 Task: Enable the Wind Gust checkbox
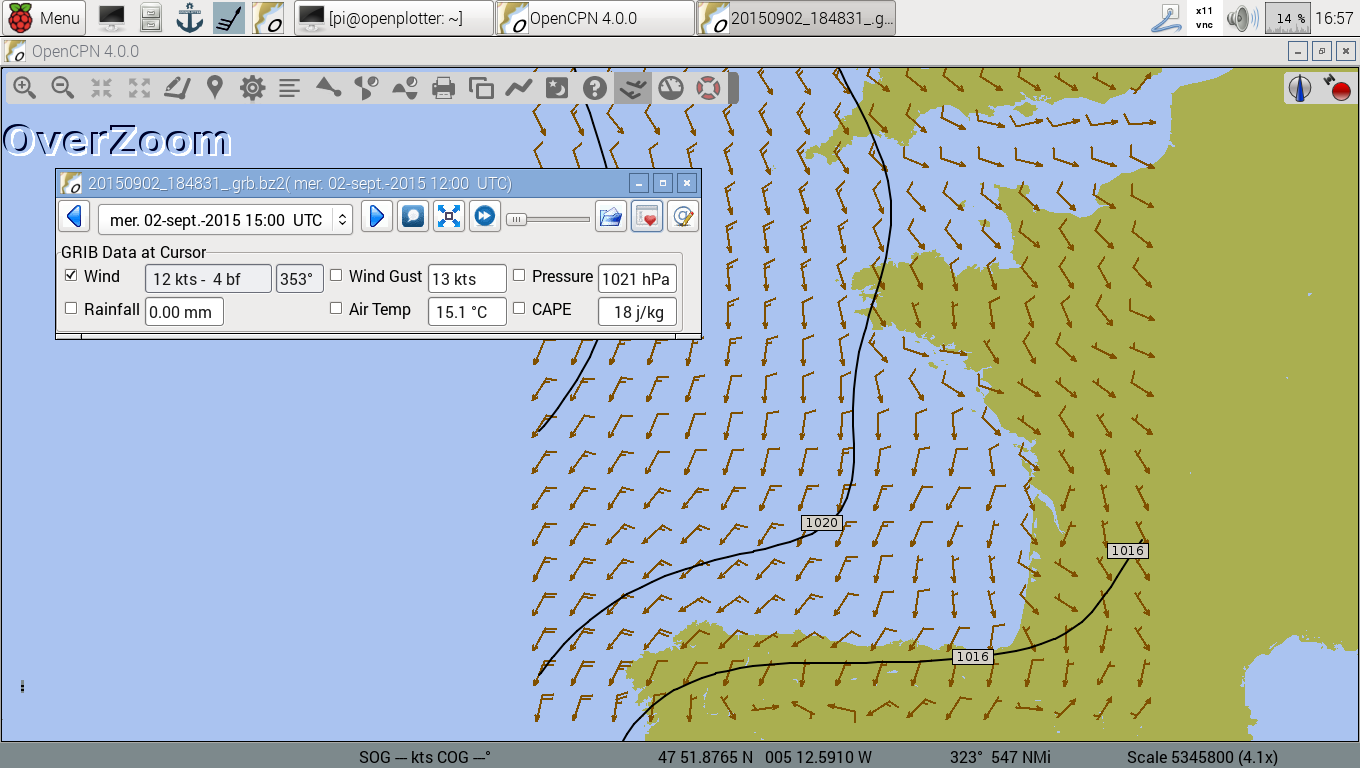pos(336,275)
